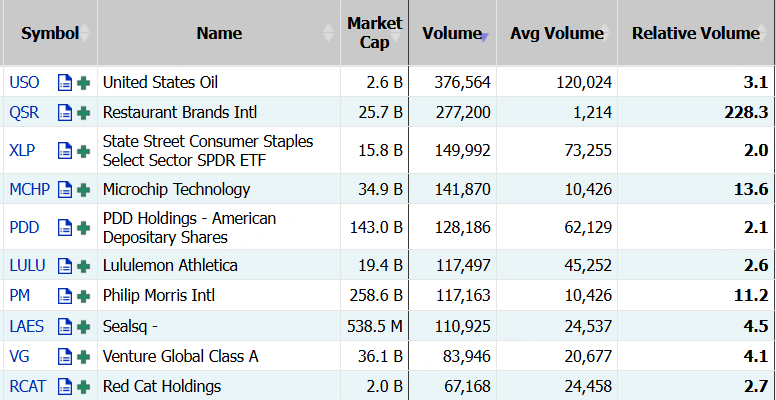
Task: Click the green plus icon beside RCAT
Action: (83, 386)
